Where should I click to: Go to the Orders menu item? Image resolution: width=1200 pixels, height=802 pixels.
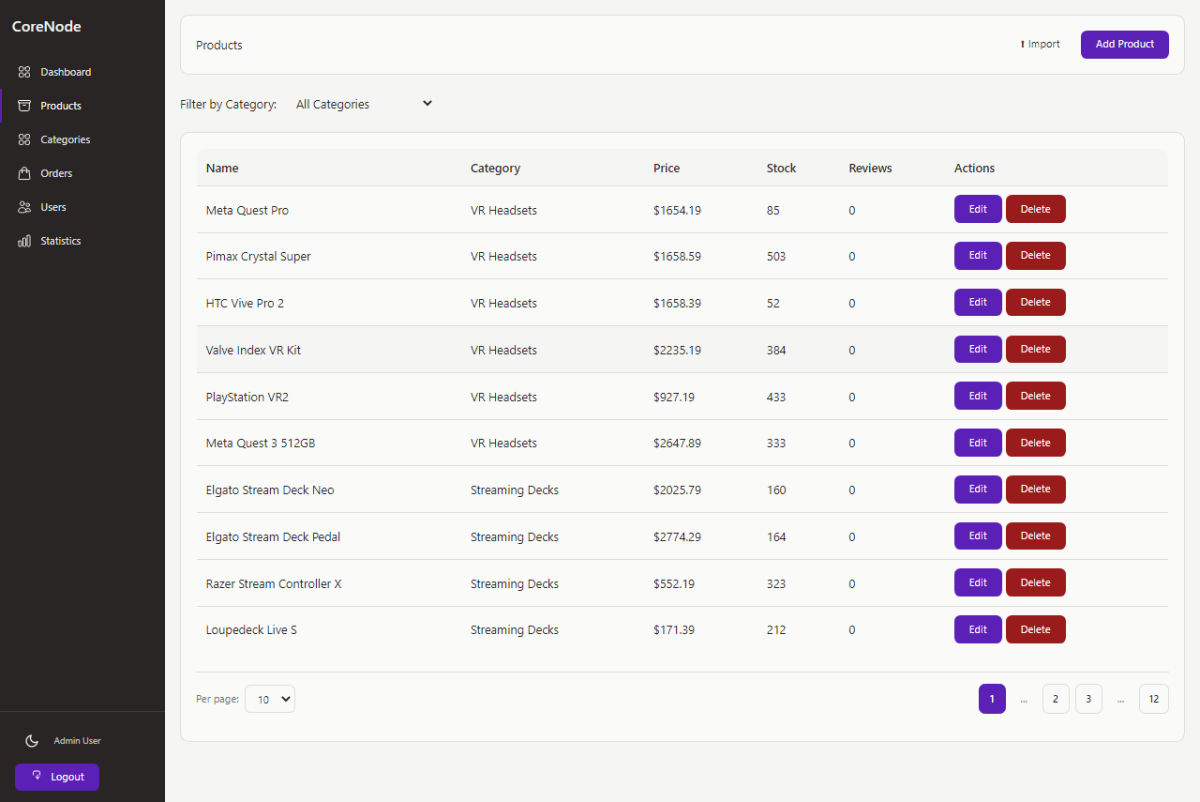click(x=56, y=173)
